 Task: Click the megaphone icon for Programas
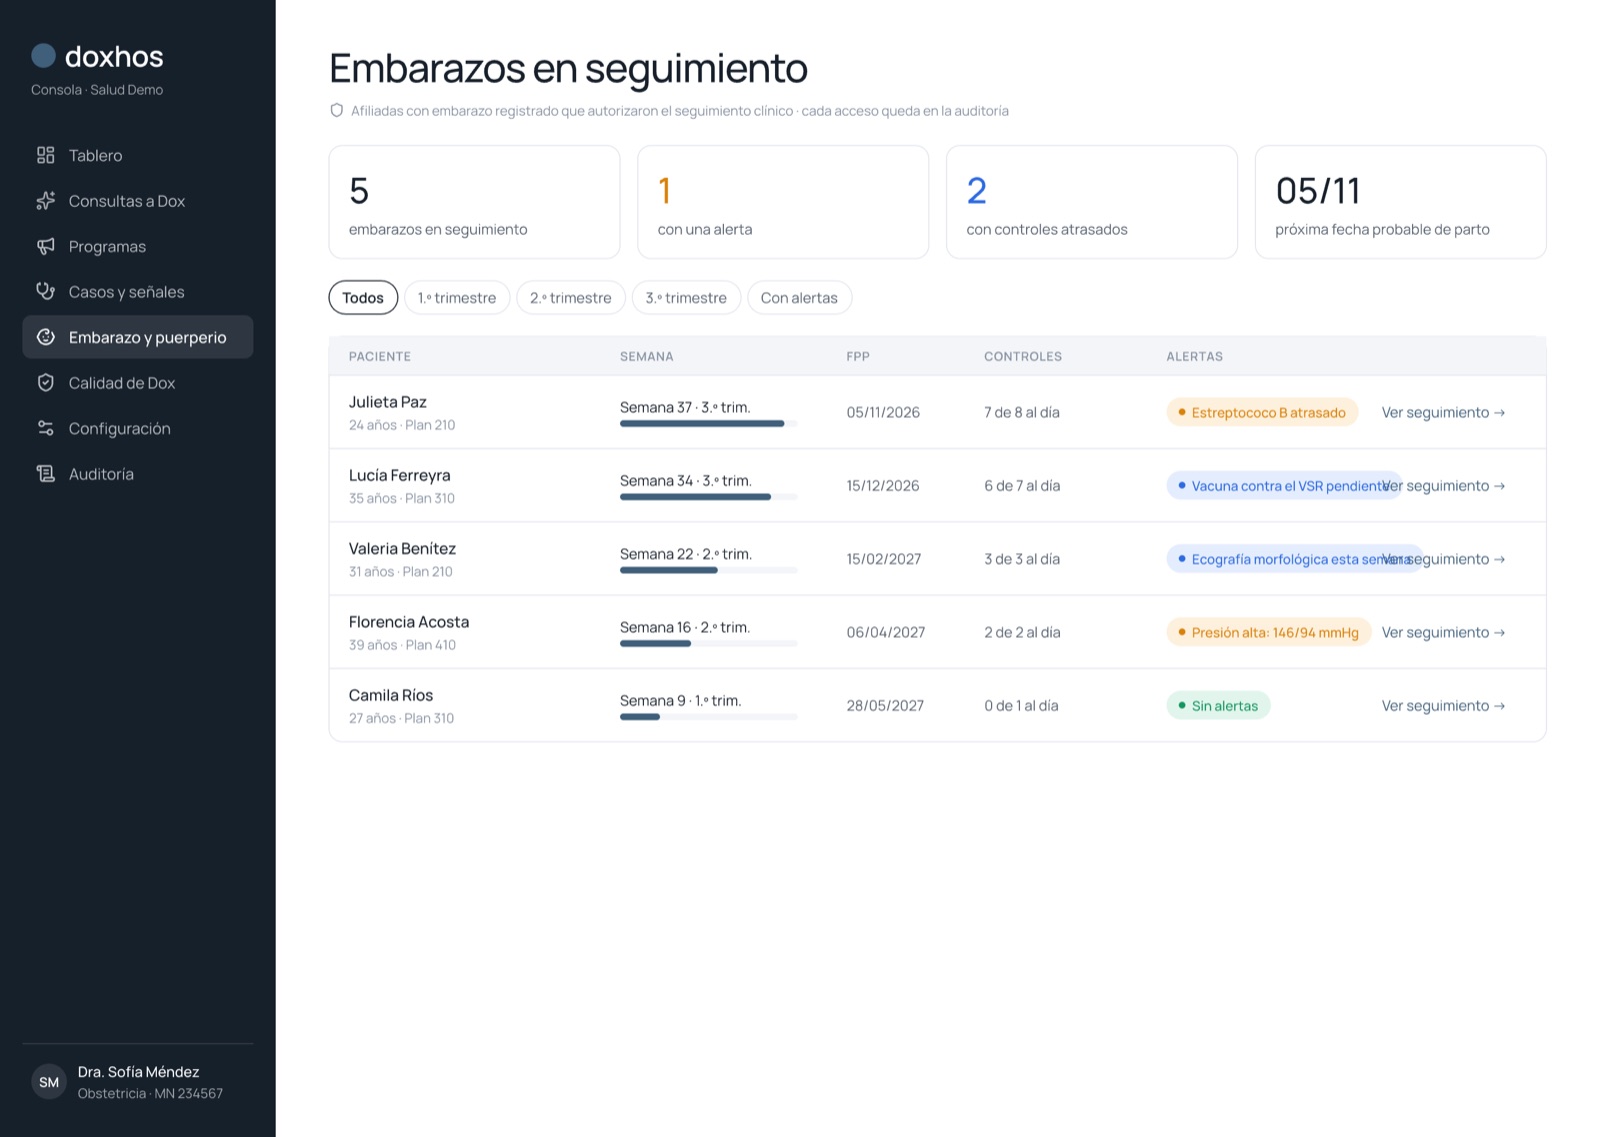pyautogui.click(x=45, y=246)
